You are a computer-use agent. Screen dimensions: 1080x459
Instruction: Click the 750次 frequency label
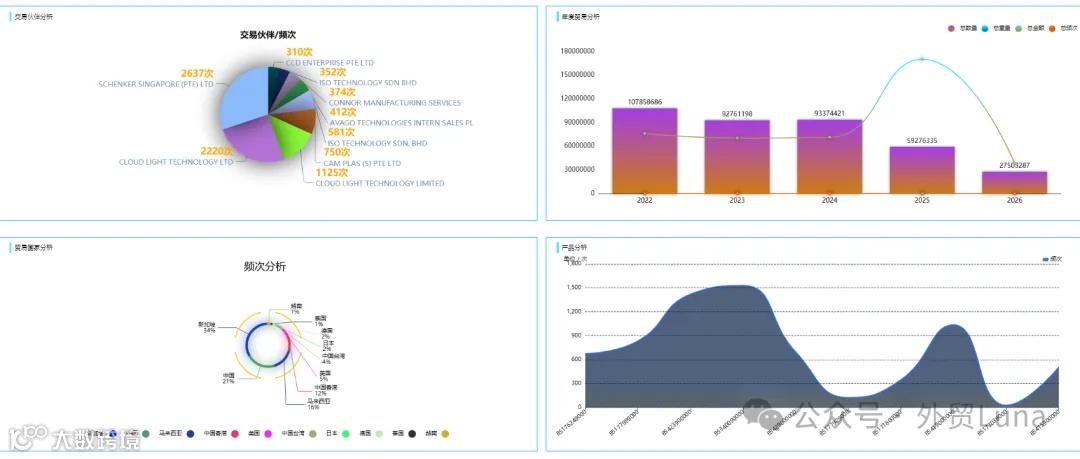pyautogui.click(x=337, y=152)
